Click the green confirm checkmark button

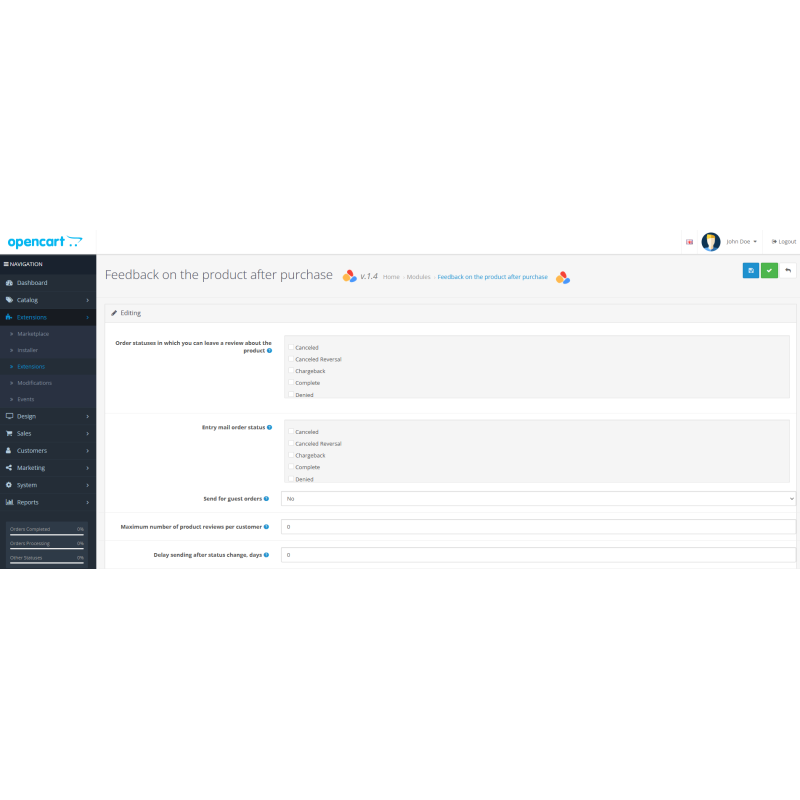(769, 270)
